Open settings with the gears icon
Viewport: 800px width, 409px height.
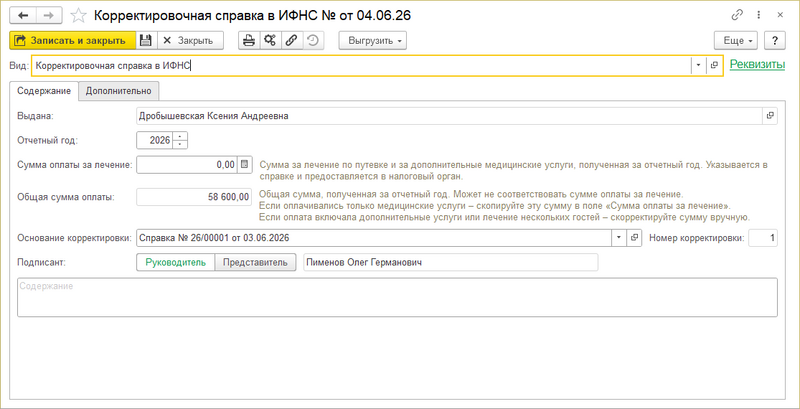[269, 40]
